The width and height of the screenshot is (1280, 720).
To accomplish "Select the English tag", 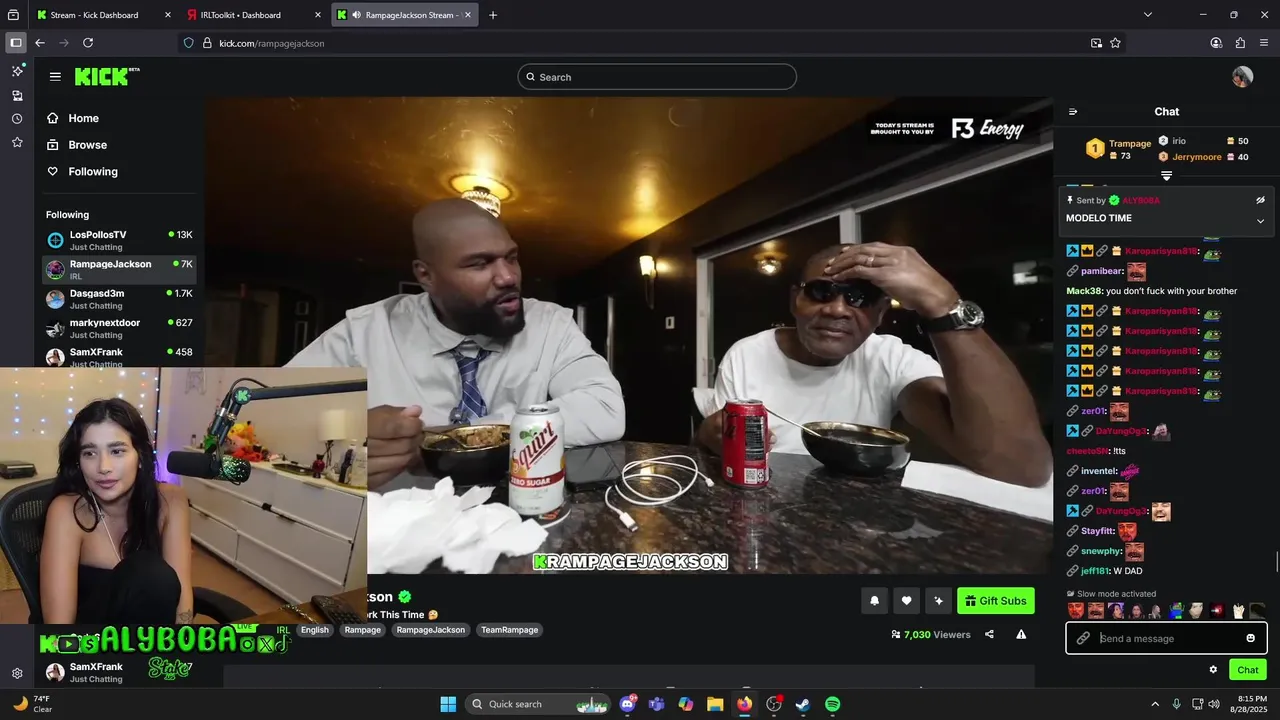I will pos(315,630).
